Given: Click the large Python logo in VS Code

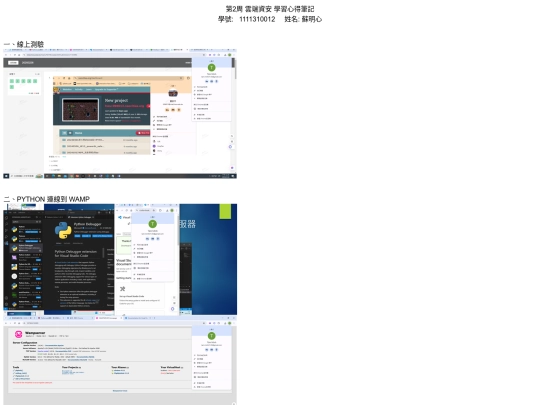Looking at the screenshot, I should (x=63, y=230).
